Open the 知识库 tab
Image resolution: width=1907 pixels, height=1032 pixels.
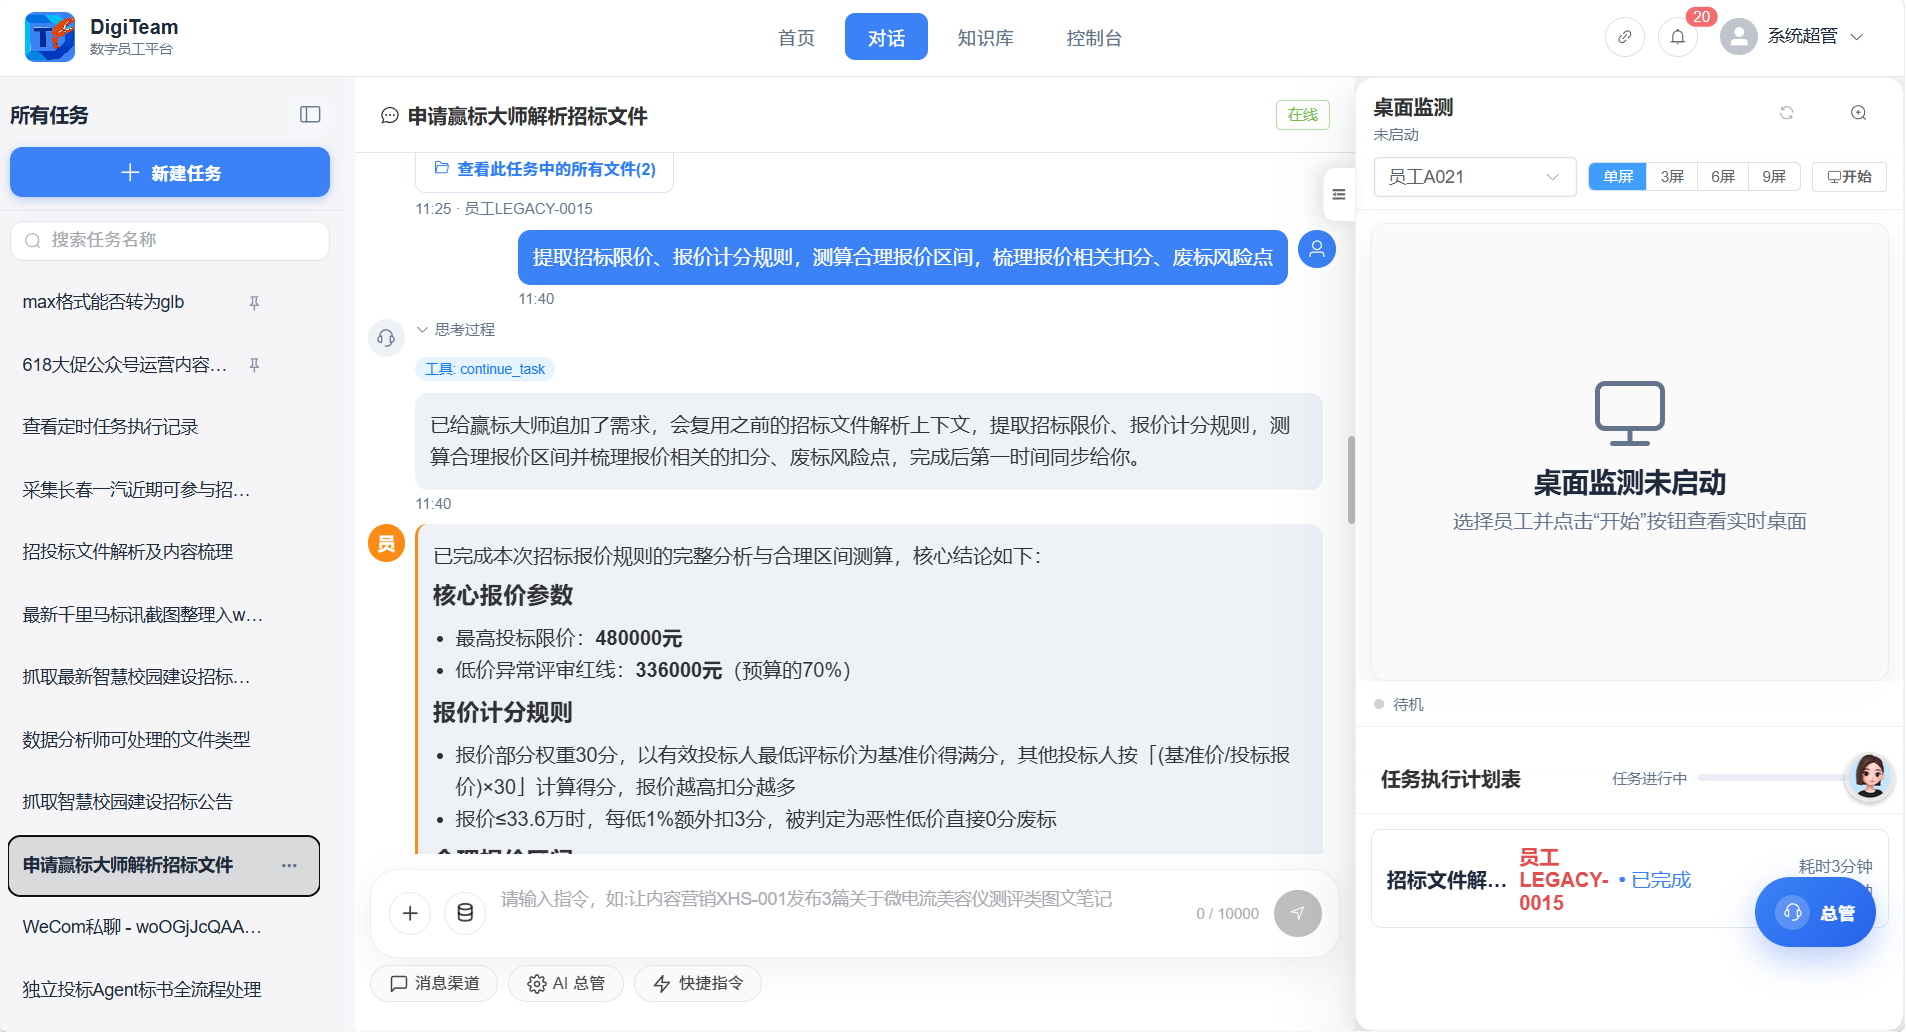pyautogui.click(x=985, y=38)
